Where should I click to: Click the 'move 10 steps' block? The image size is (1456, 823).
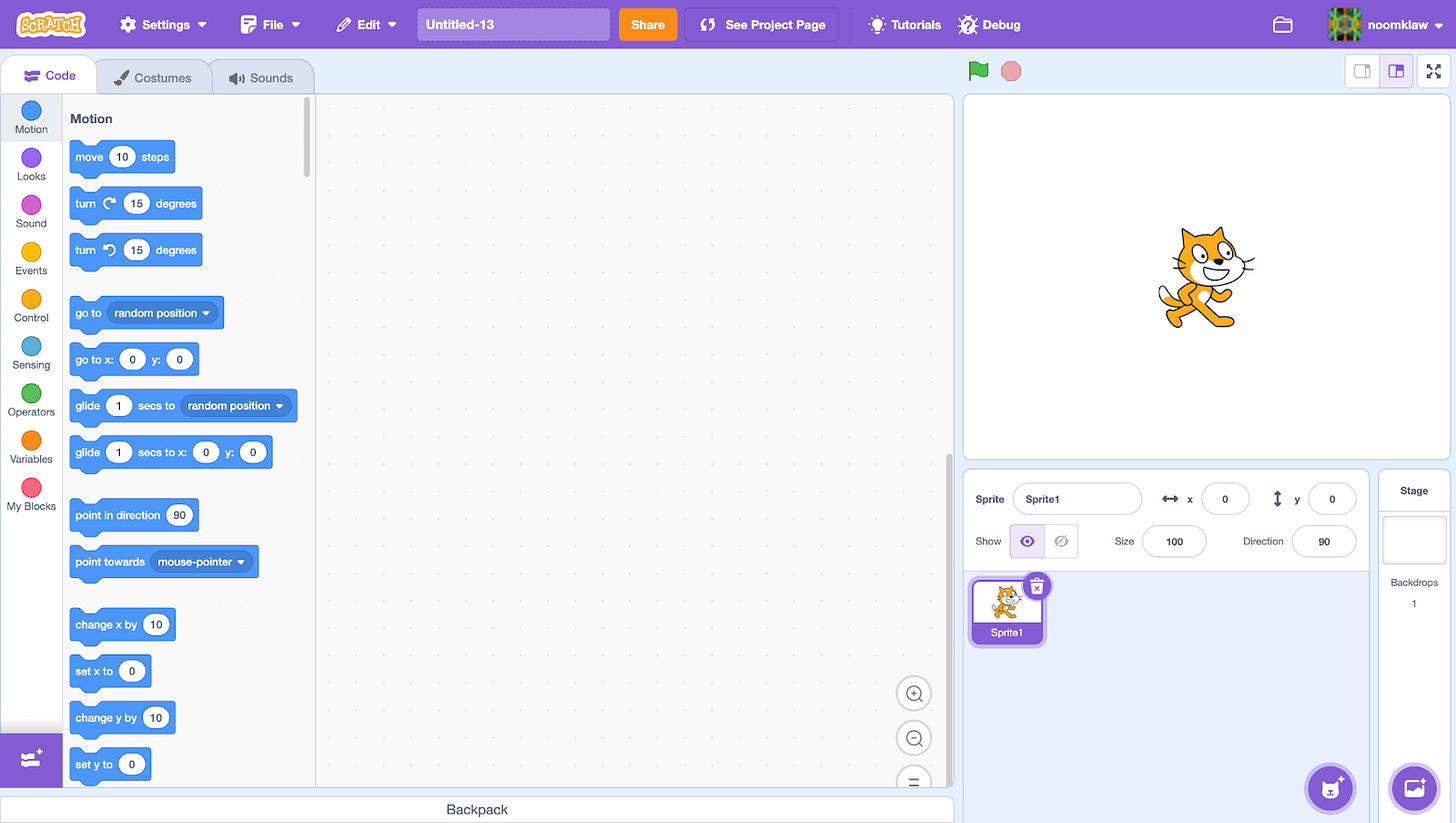point(122,158)
